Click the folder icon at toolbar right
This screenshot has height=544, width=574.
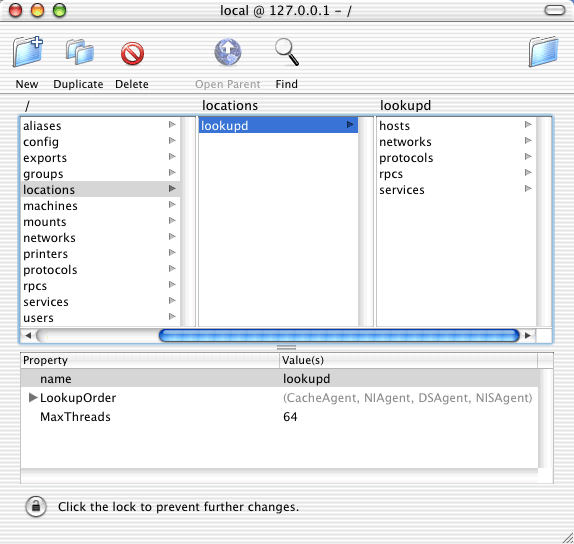[543, 52]
